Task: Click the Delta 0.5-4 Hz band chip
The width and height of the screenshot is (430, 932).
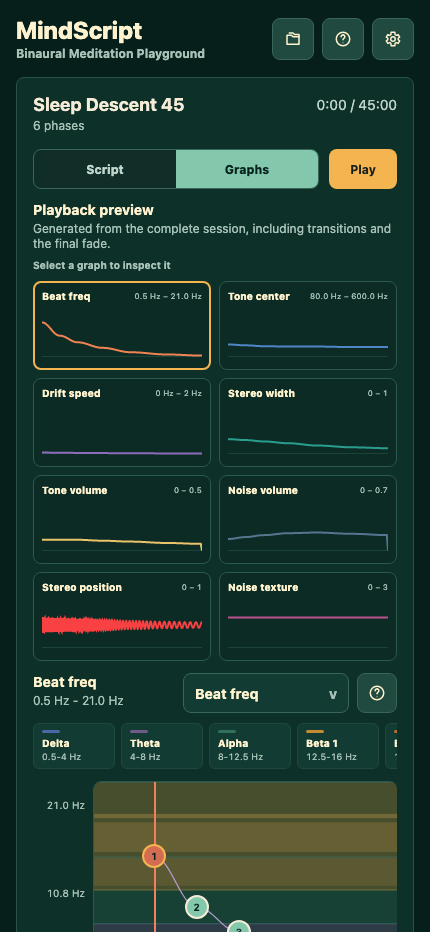Action: pos(74,746)
